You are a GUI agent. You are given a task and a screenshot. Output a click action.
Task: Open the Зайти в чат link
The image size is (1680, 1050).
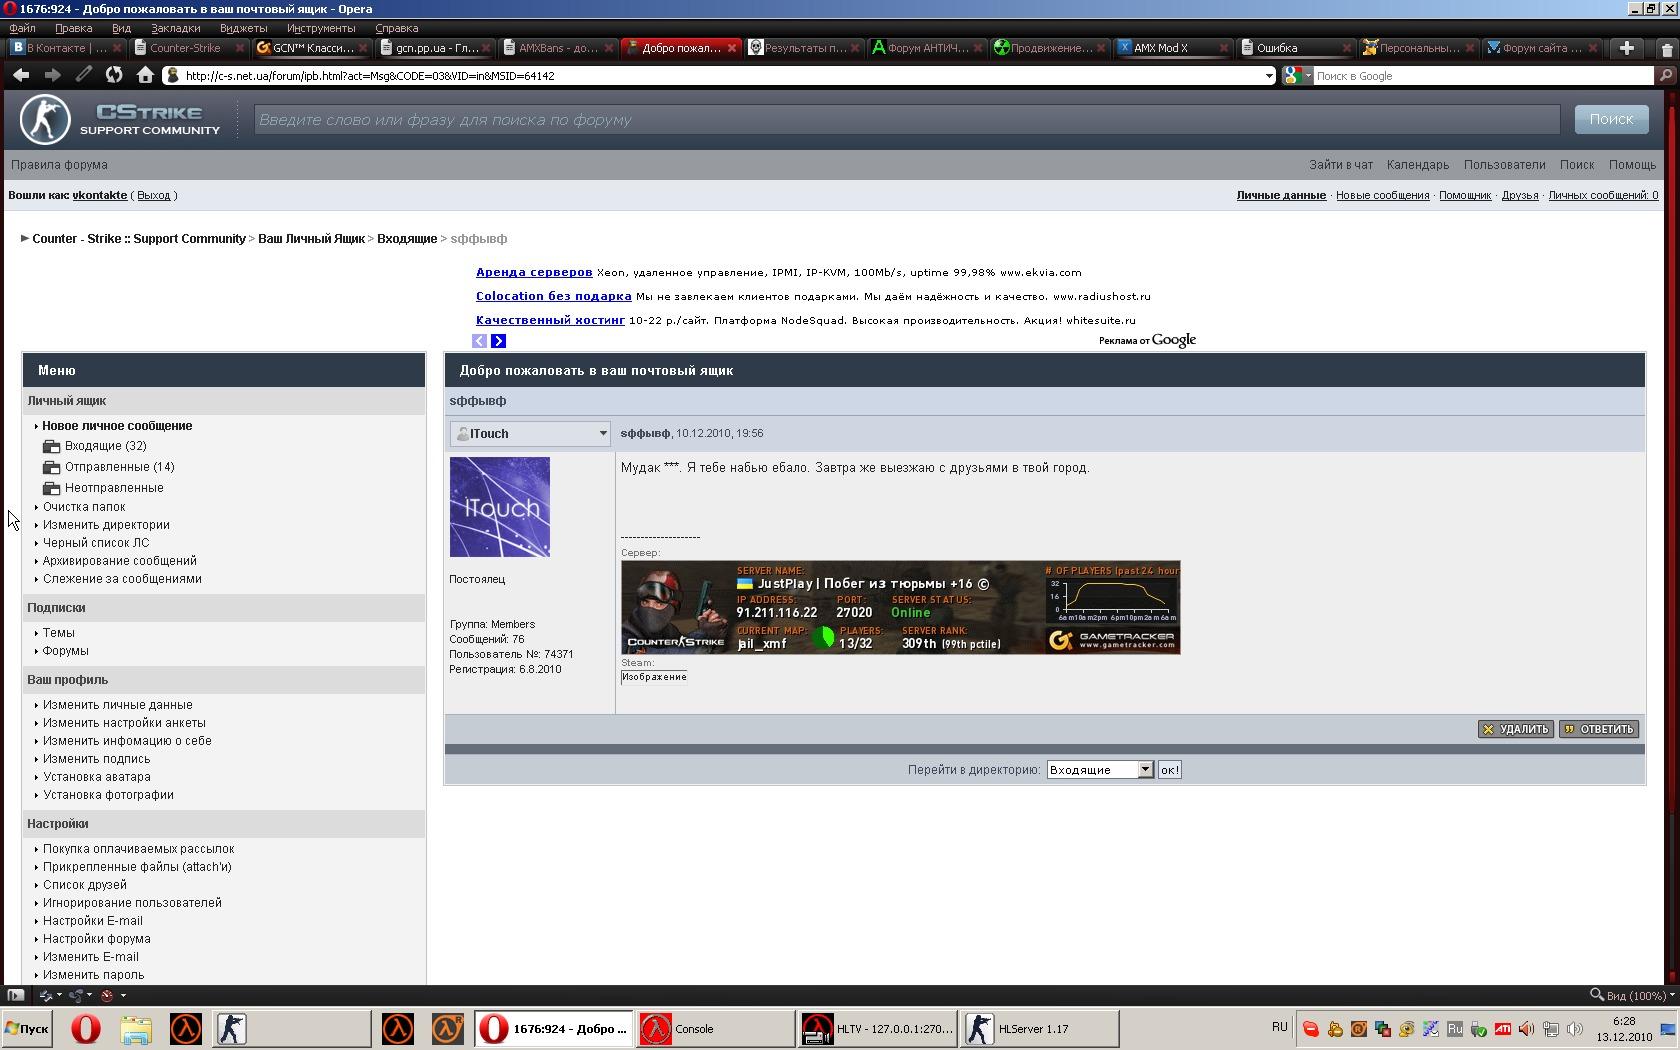point(1341,165)
